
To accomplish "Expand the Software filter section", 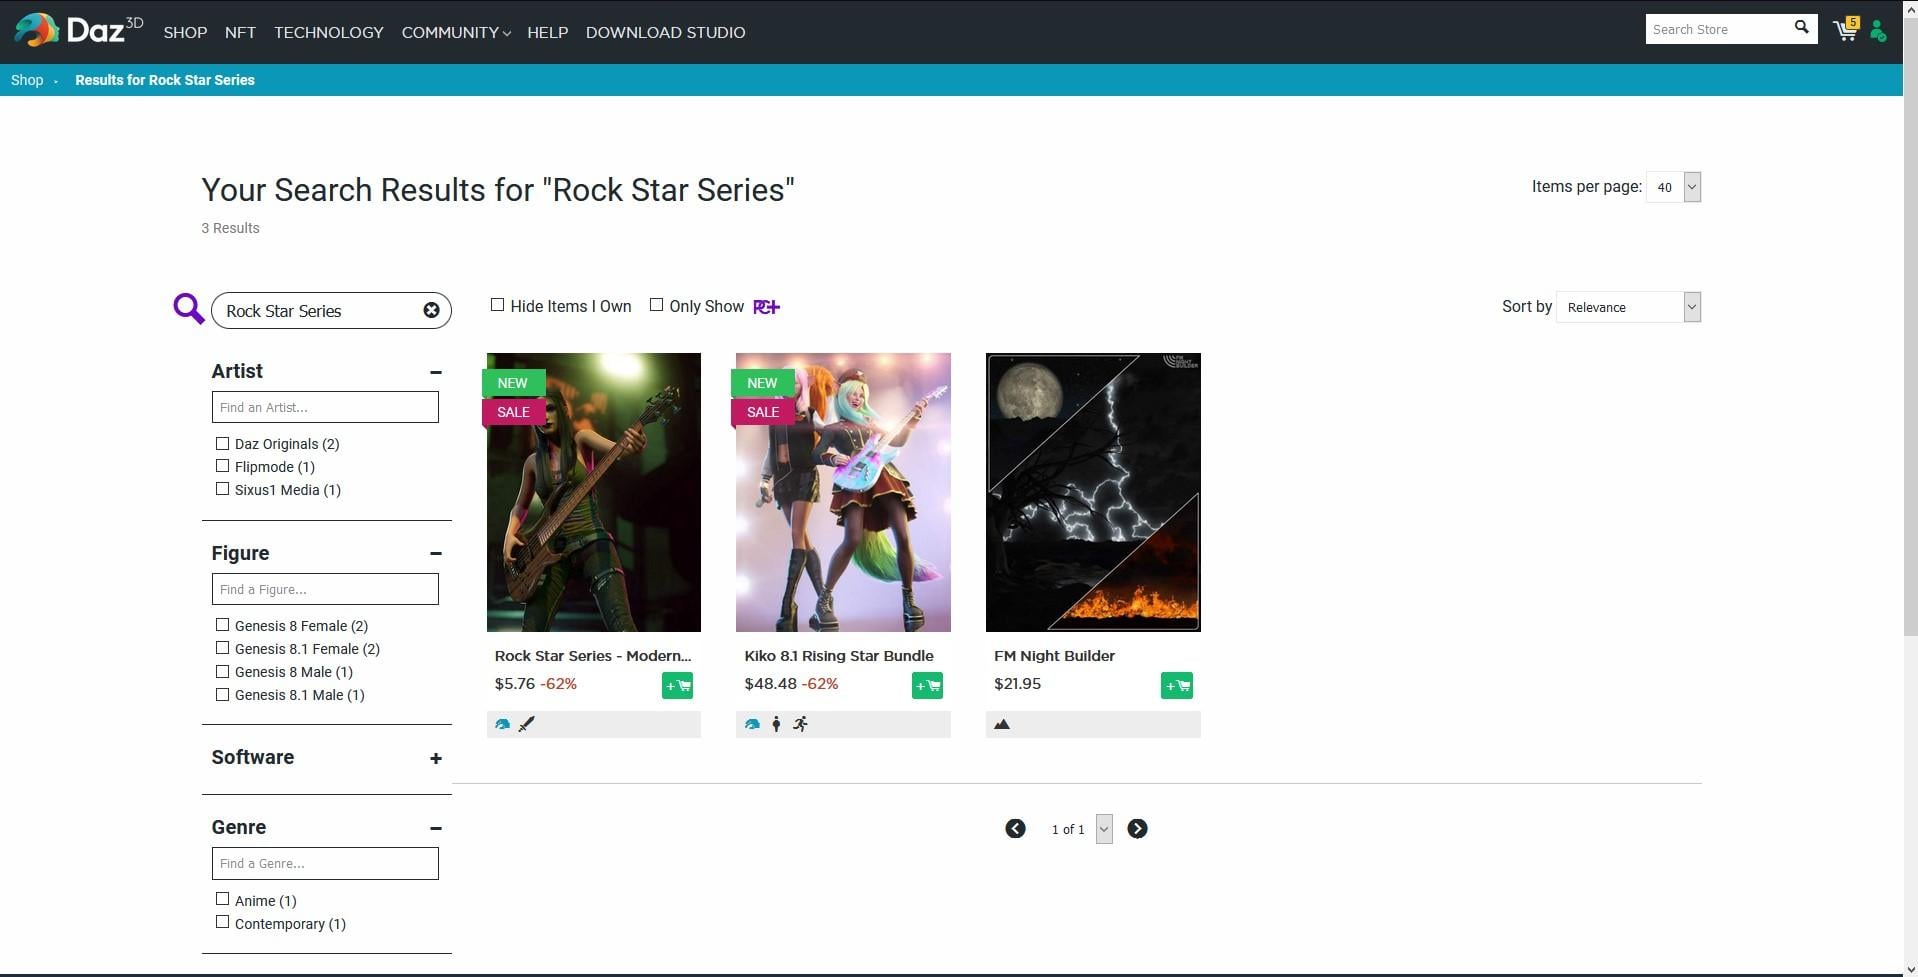I will pyautogui.click(x=436, y=759).
